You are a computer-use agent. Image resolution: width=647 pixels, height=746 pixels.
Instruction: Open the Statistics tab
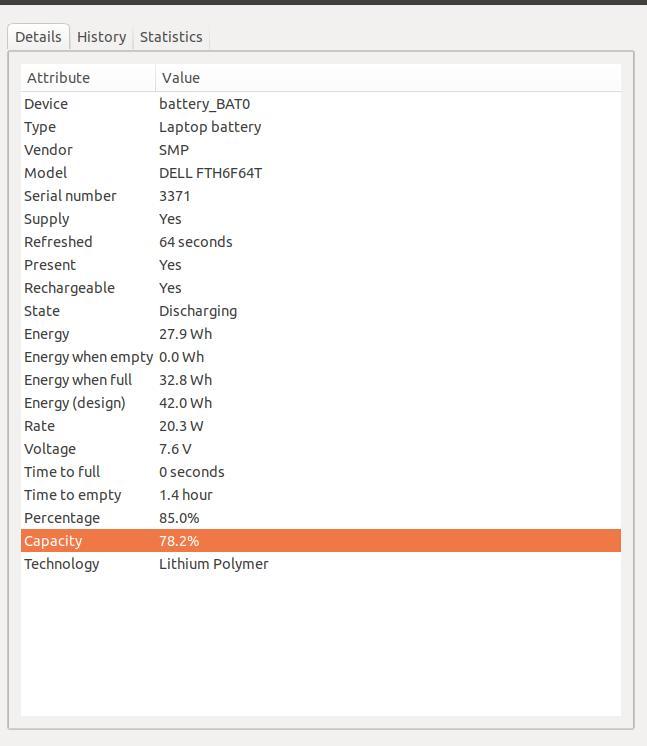(171, 37)
